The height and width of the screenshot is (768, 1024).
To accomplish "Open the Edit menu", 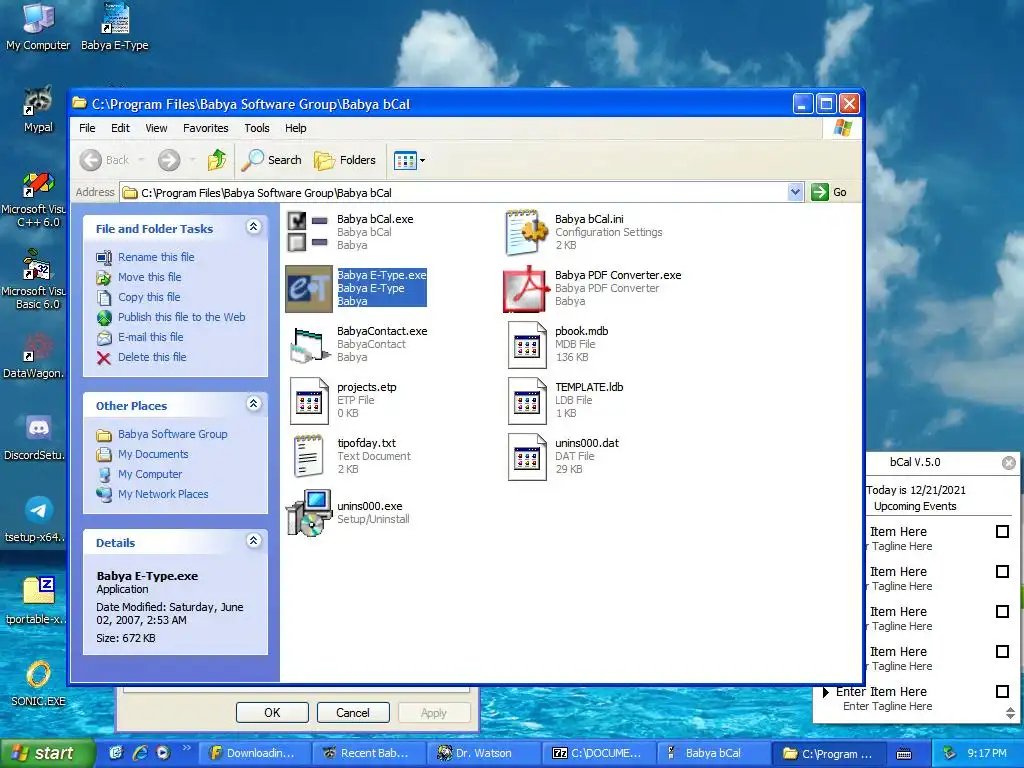I will click(x=120, y=128).
